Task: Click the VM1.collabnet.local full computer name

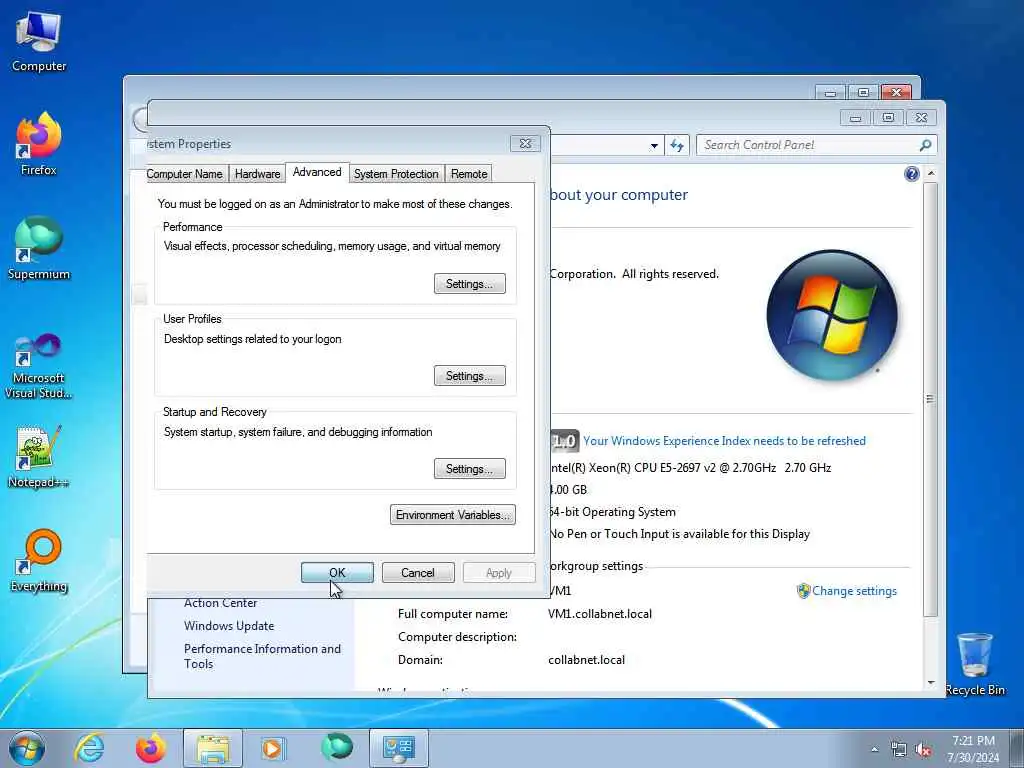Action: pyautogui.click(x=600, y=614)
